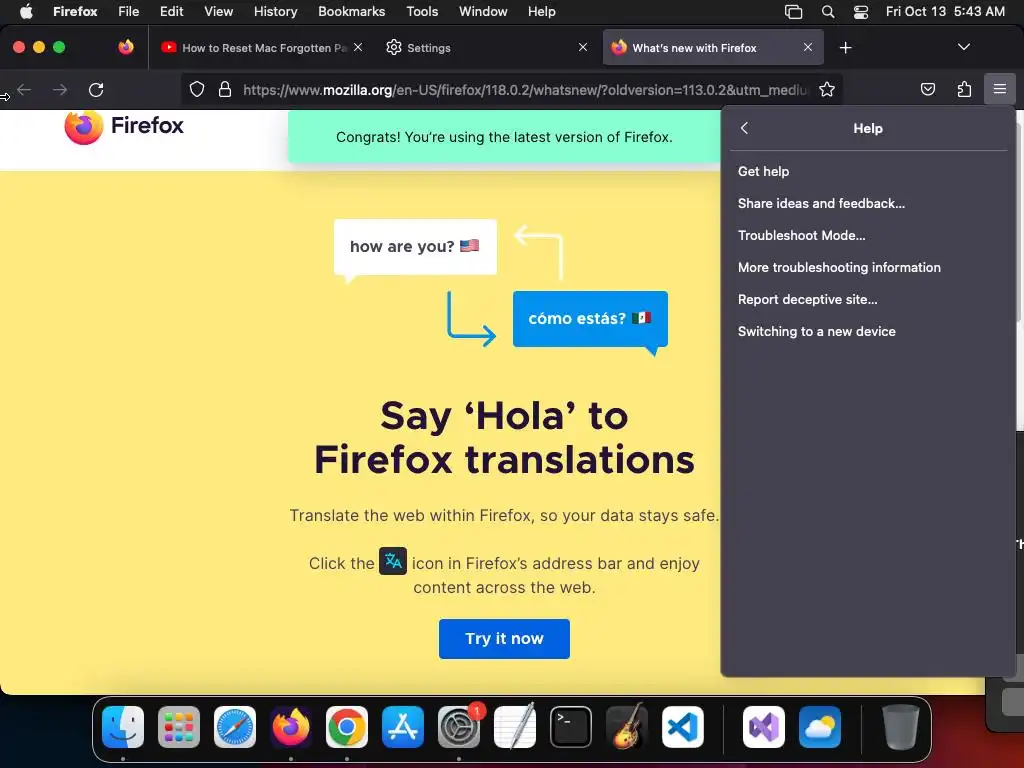Open the Bookmarks menu
1024x768 pixels.
pos(351,11)
